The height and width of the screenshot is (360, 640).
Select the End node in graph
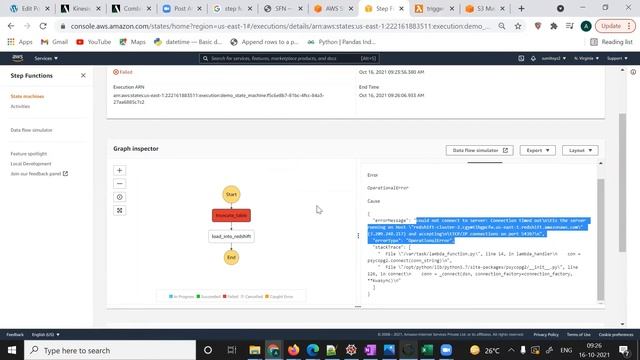[x=231, y=257]
